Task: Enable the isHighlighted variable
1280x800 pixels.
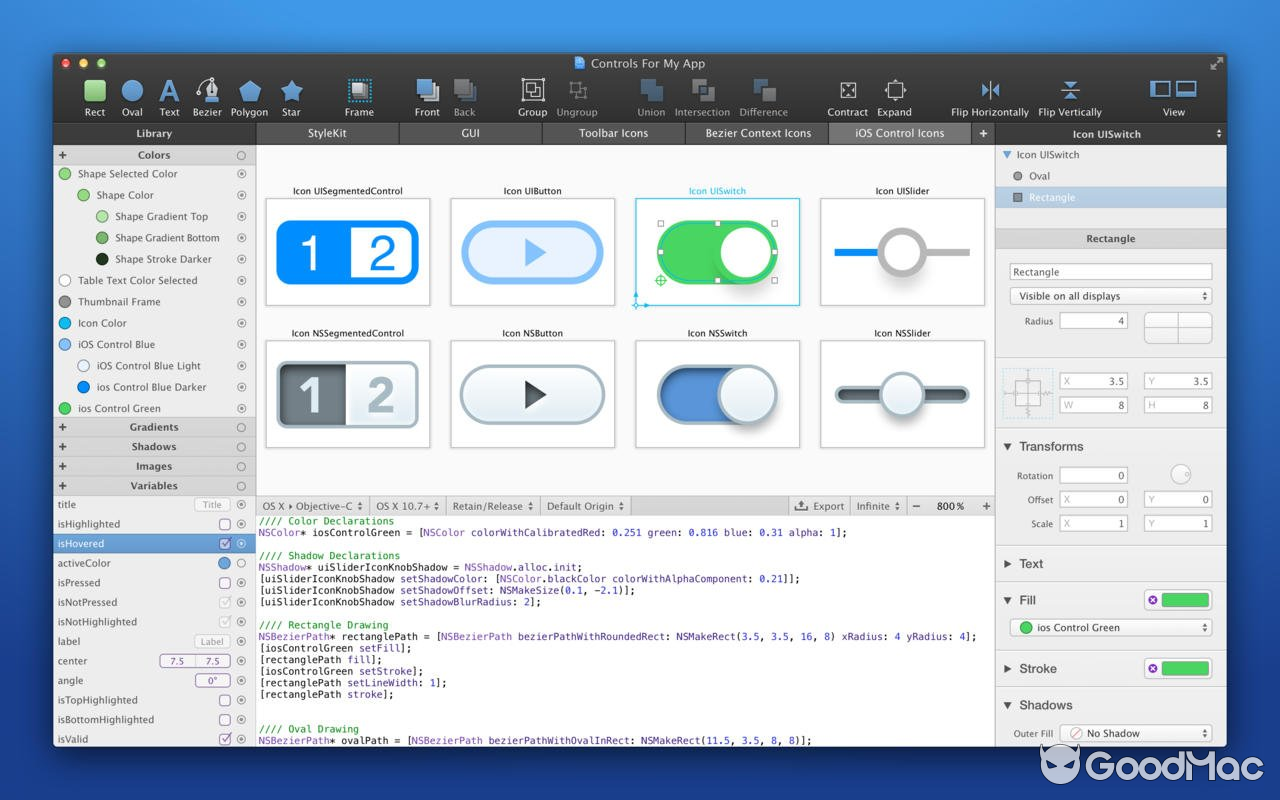Action: [225, 524]
